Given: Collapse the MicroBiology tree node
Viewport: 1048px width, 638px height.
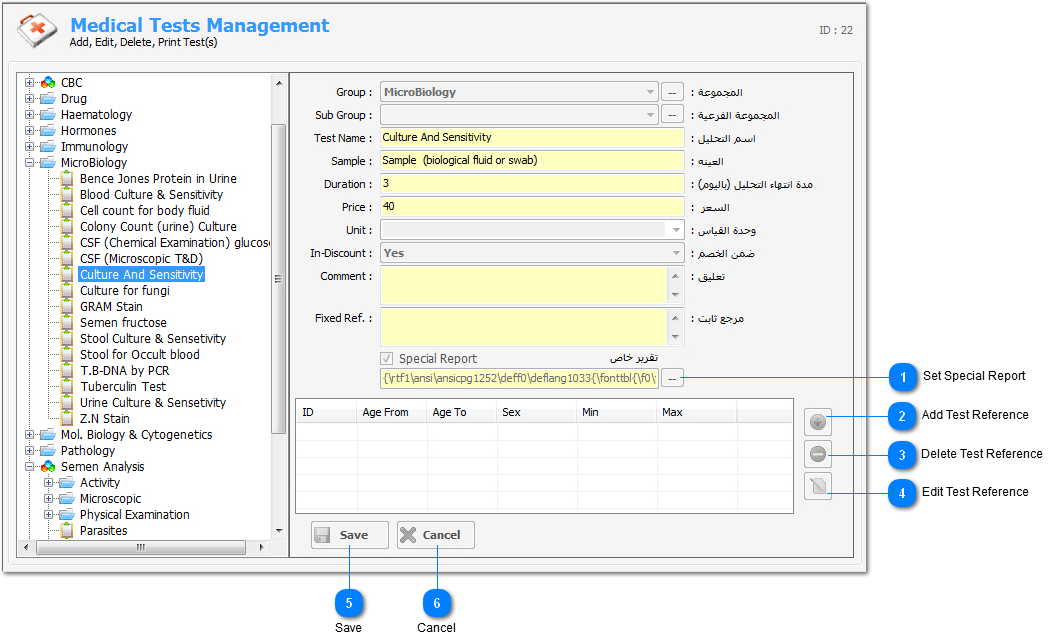Looking at the screenshot, I should tap(29, 163).
